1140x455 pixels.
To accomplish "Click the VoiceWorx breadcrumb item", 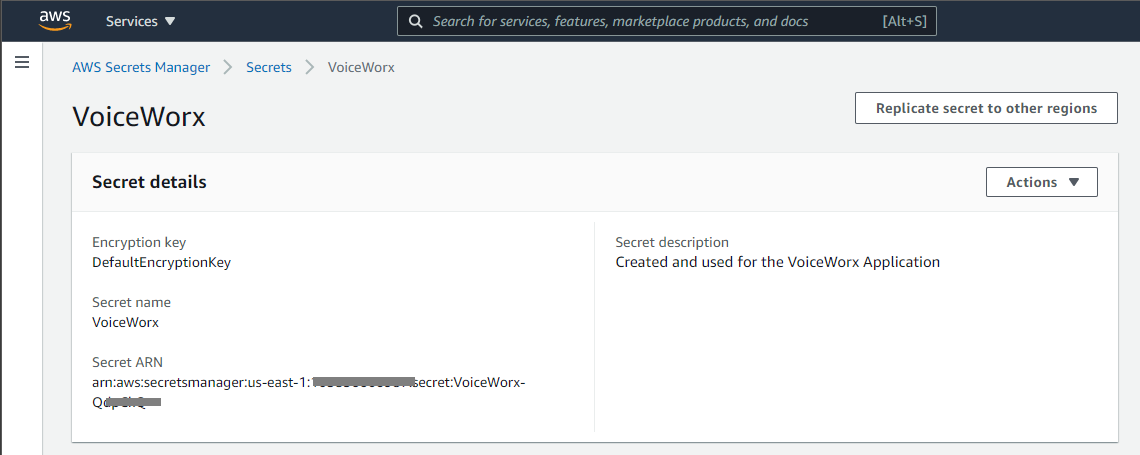I will 361,67.
